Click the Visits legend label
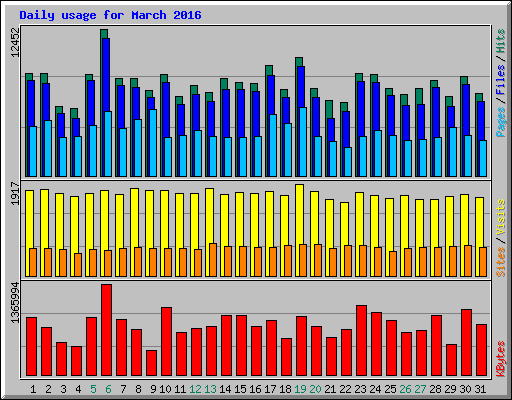The height and width of the screenshot is (400, 512). pos(501,218)
